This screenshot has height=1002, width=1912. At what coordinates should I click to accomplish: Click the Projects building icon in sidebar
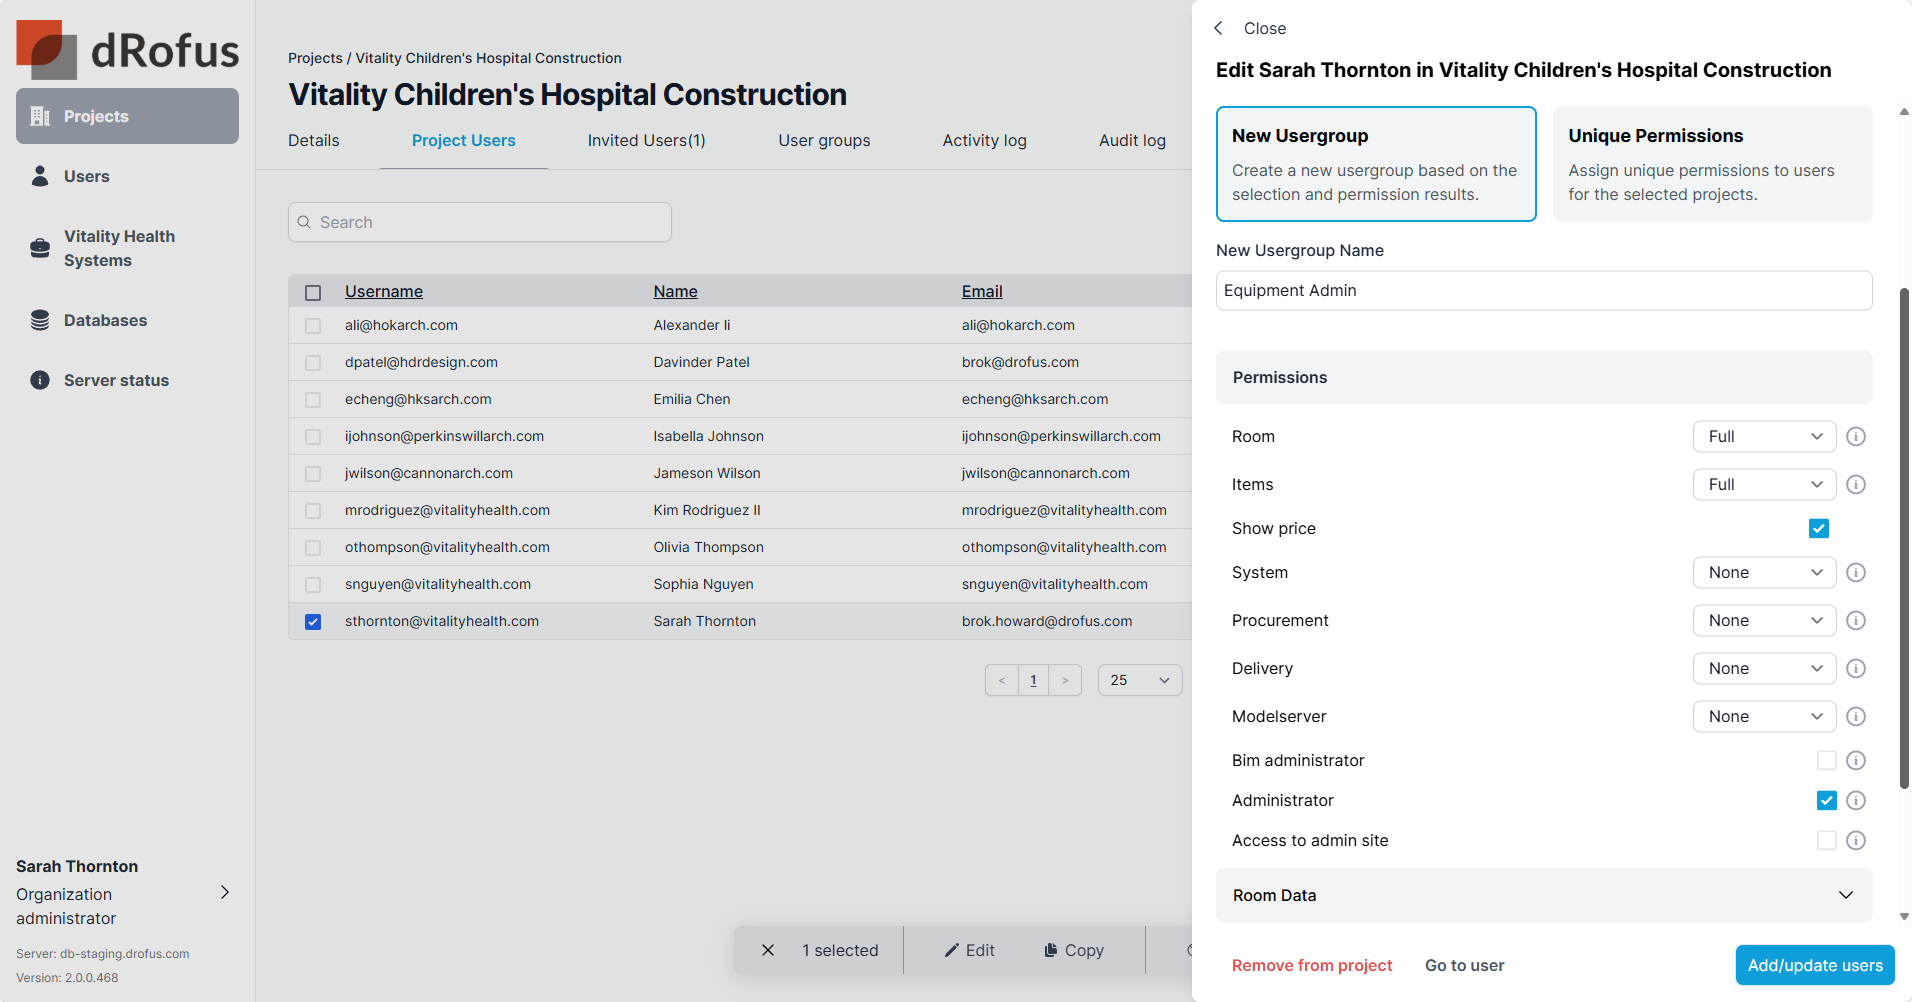point(40,116)
